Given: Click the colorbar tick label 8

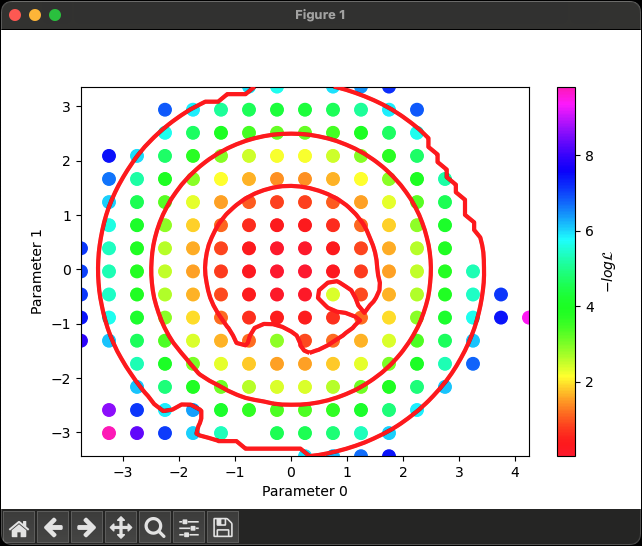Looking at the screenshot, I should click(x=589, y=156).
